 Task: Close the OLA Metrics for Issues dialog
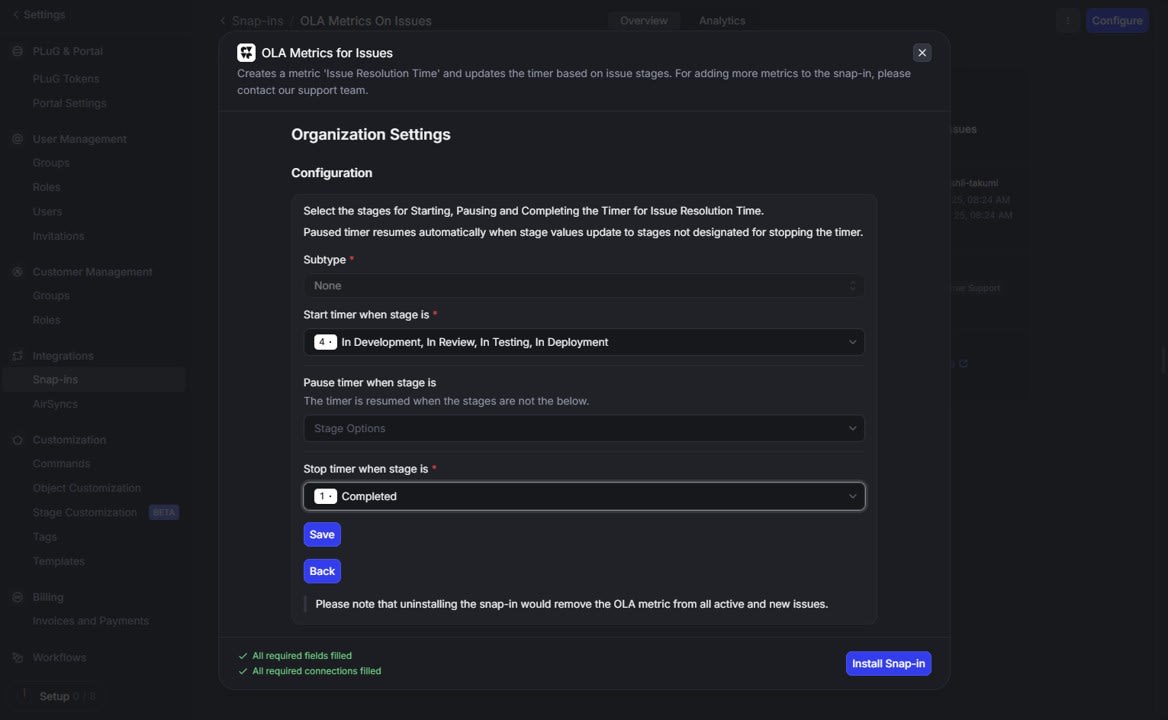click(x=922, y=53)
